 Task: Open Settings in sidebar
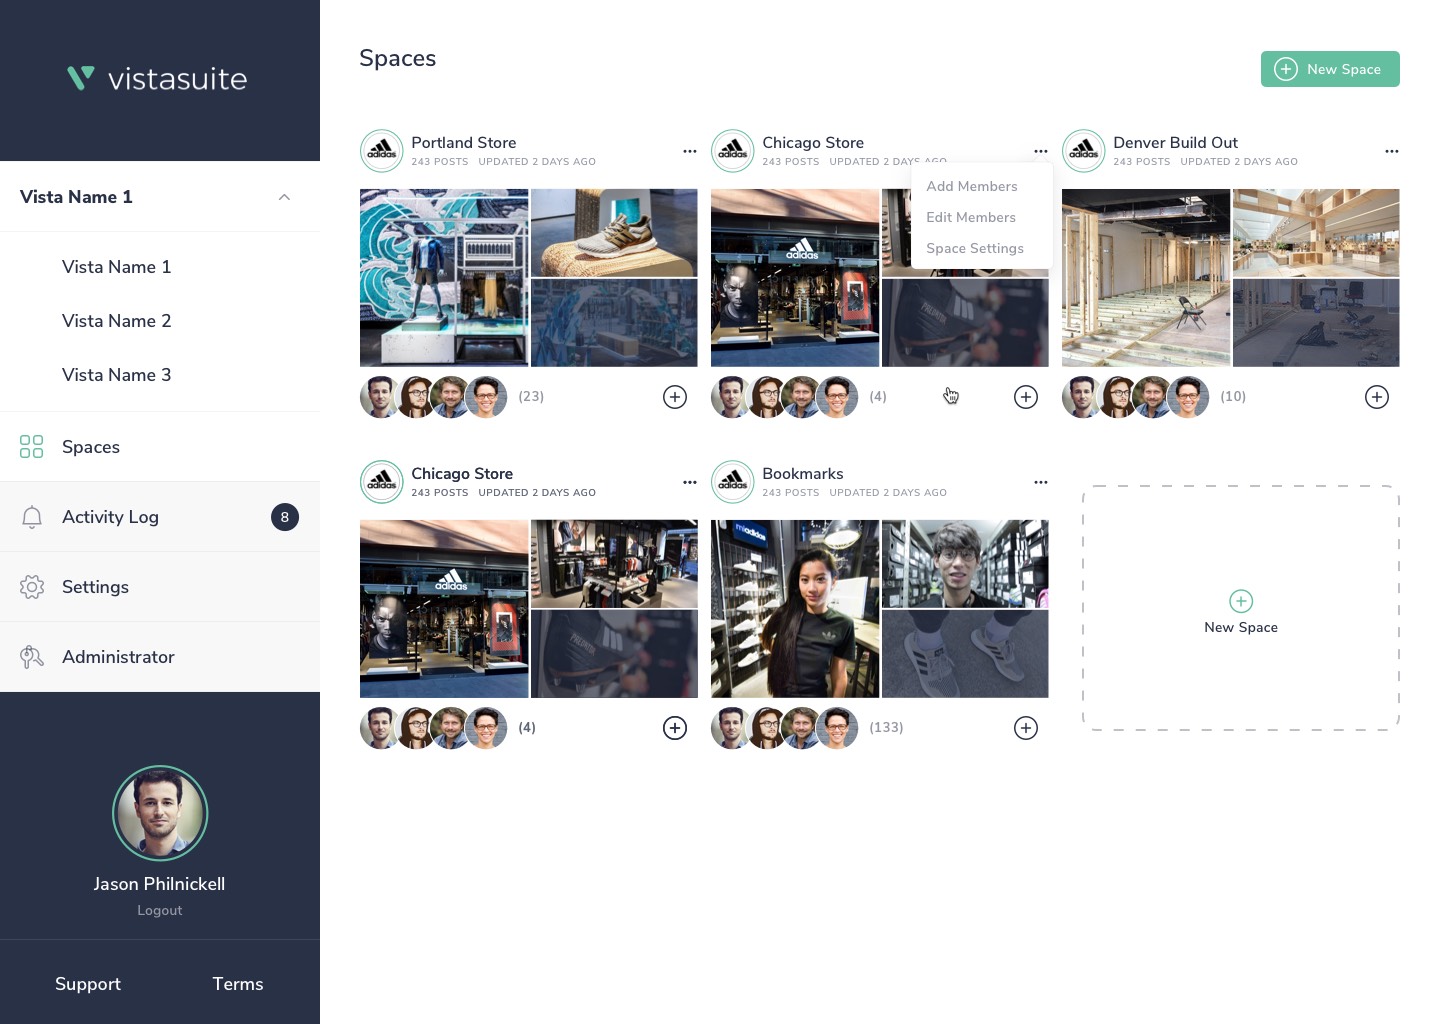pyautogui.click(x=160, y=587)
